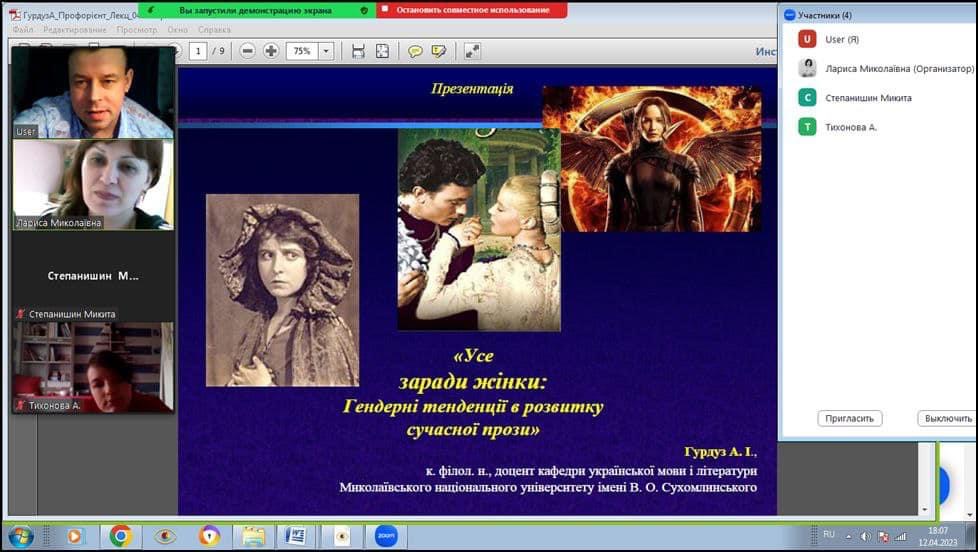
Task: Click the Пригласить invite button
Action: [x=849, y=418]
